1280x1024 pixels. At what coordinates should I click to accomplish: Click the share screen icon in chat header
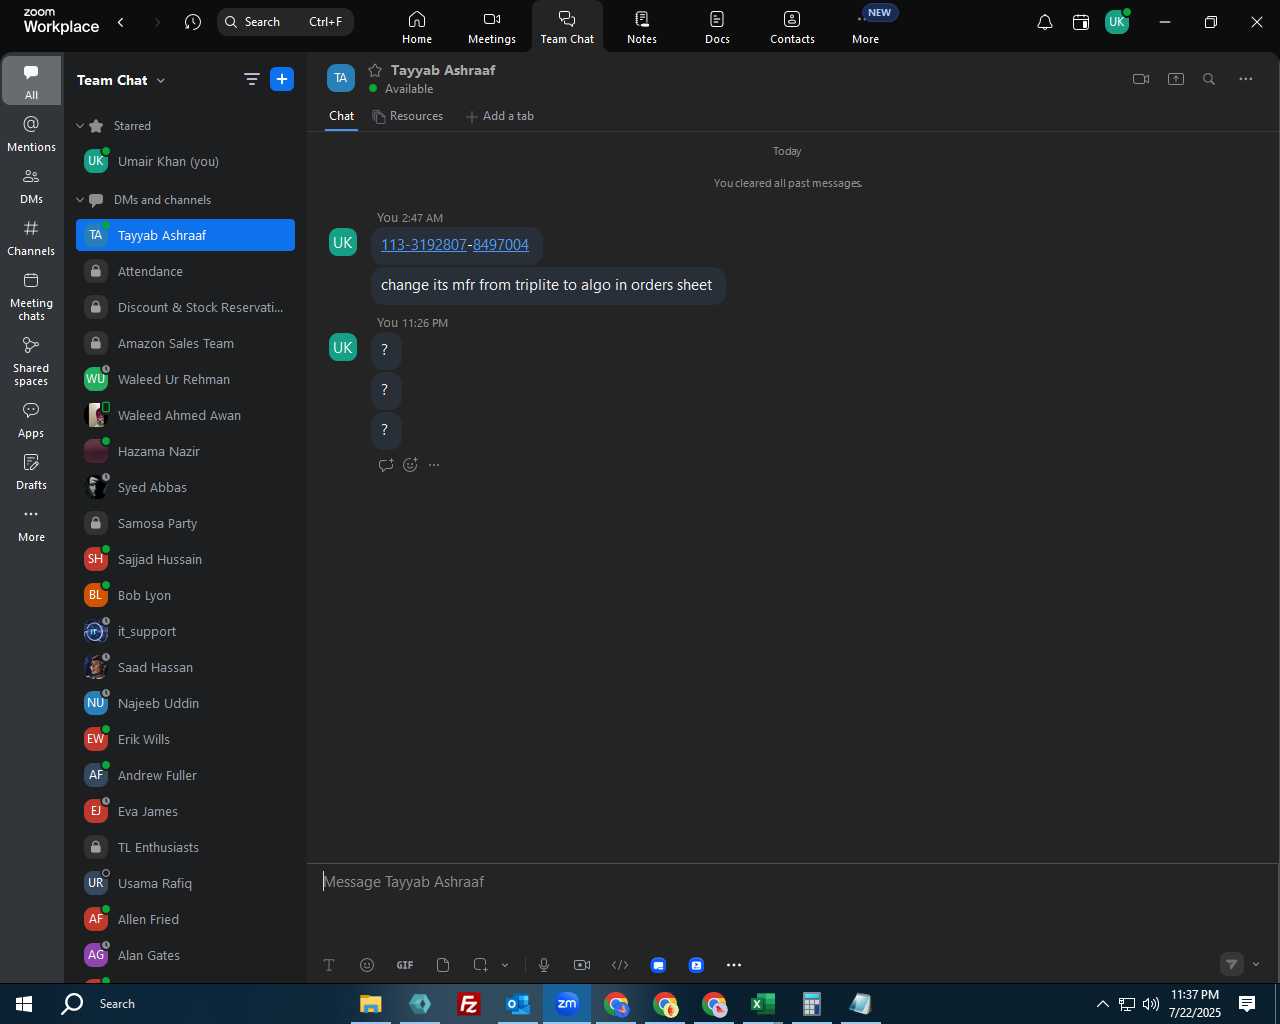click(1176, 79)
